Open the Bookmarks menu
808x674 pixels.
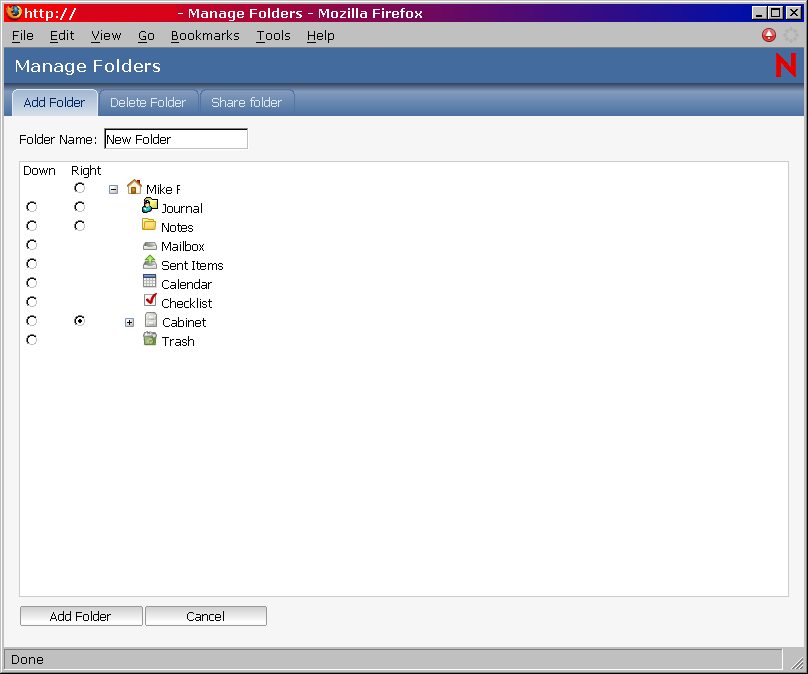coord(205,36)
